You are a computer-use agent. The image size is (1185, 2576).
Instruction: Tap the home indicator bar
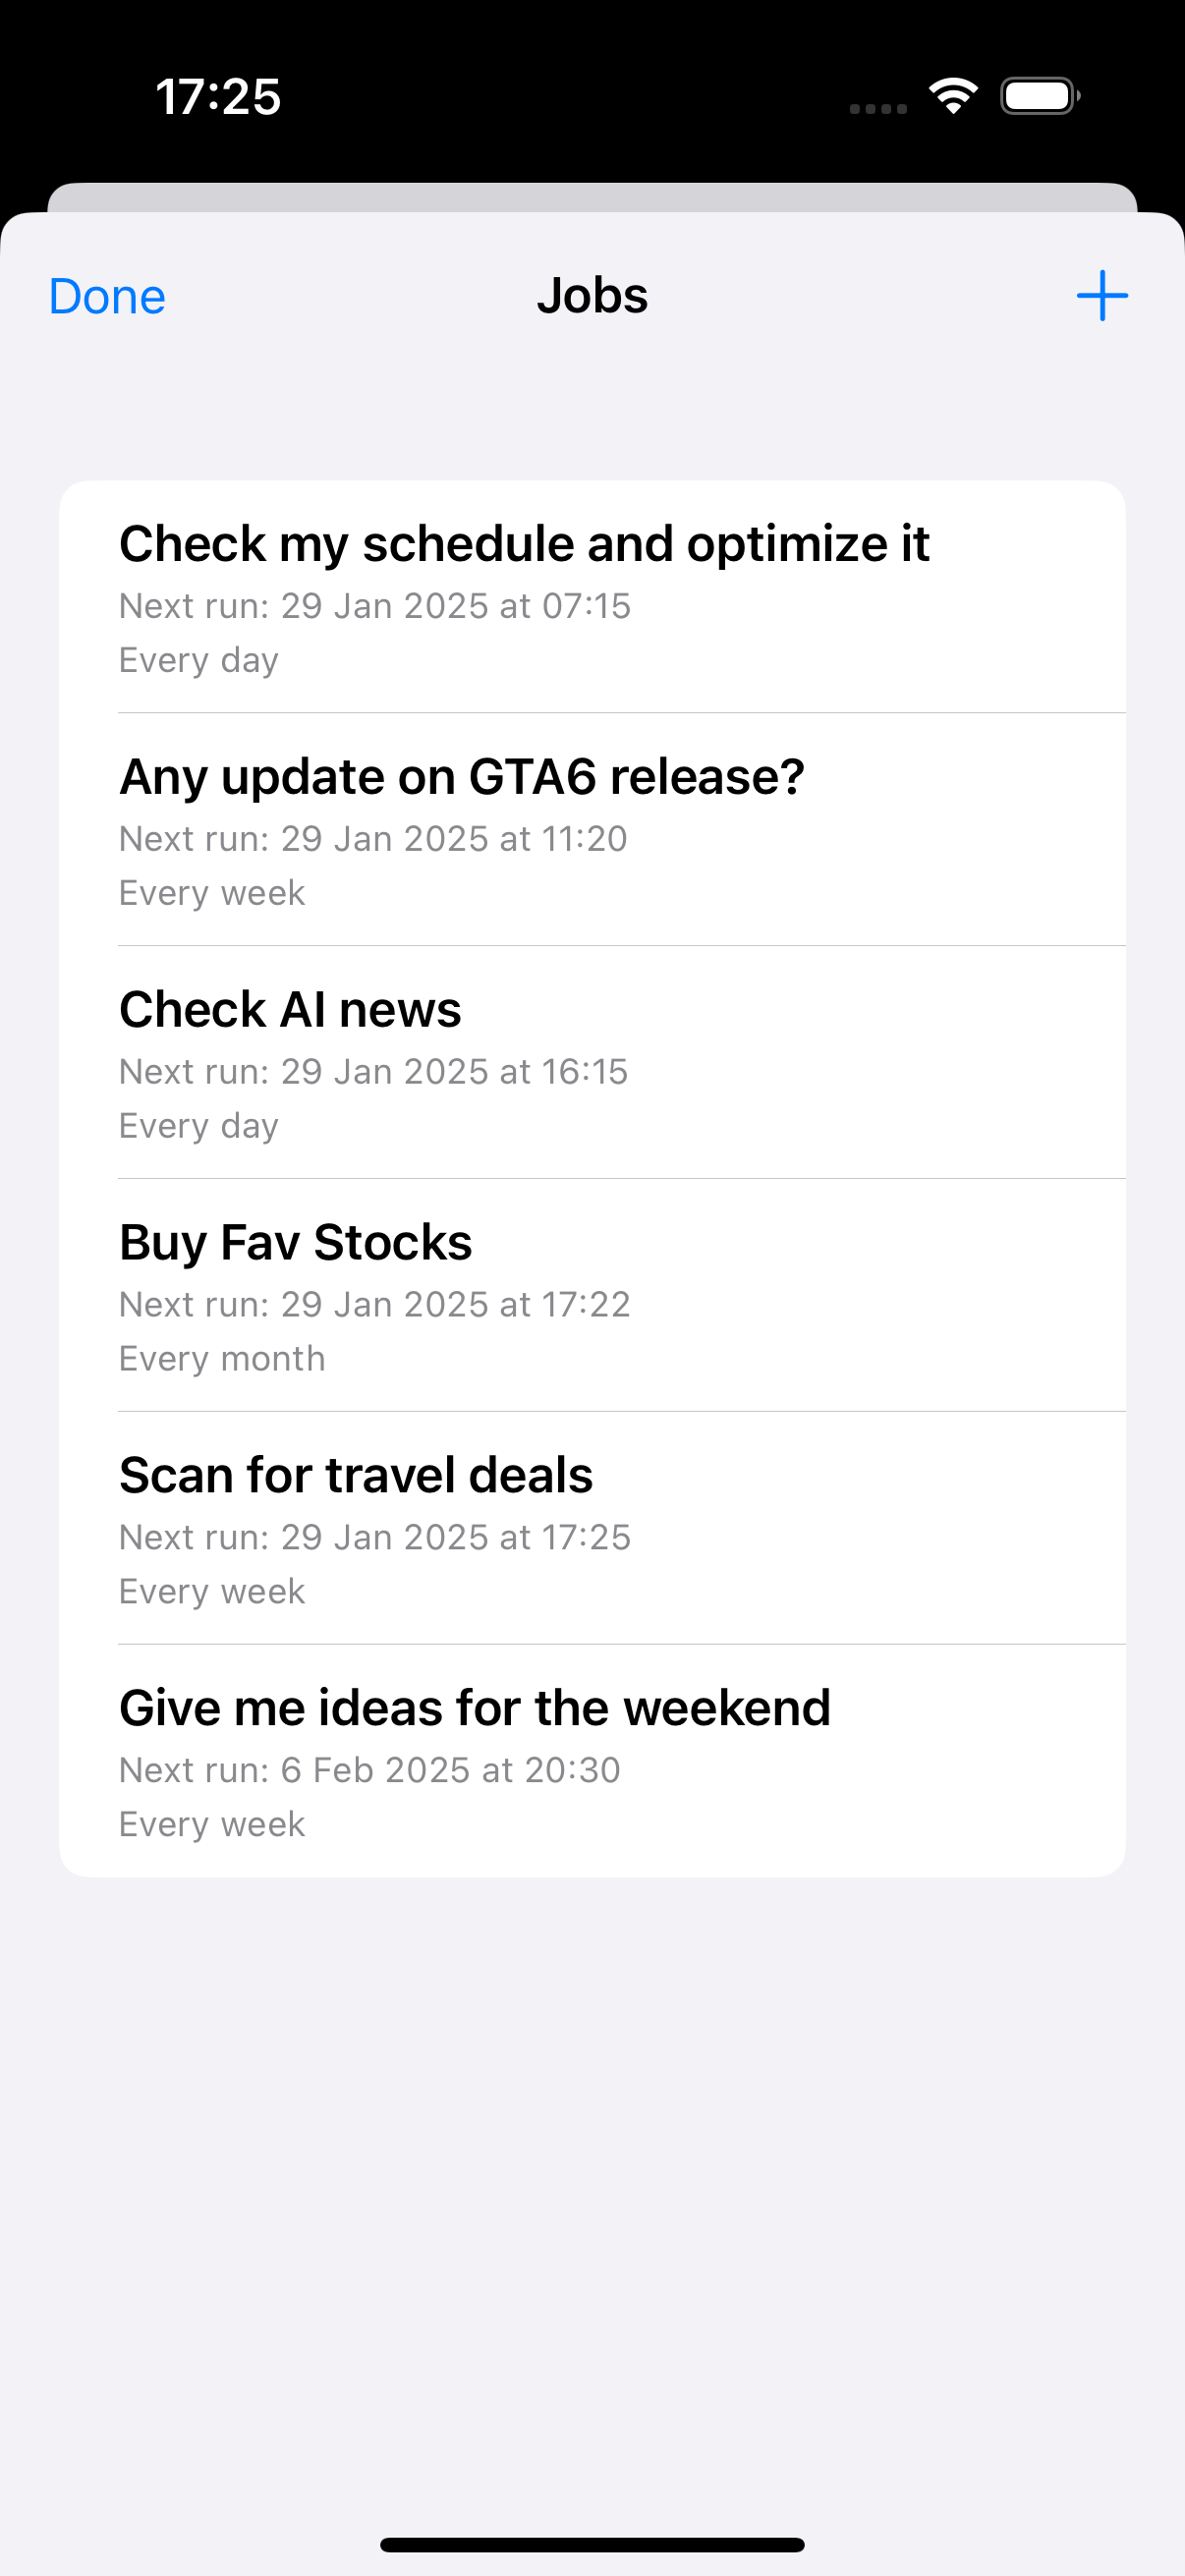point(592,2545)
